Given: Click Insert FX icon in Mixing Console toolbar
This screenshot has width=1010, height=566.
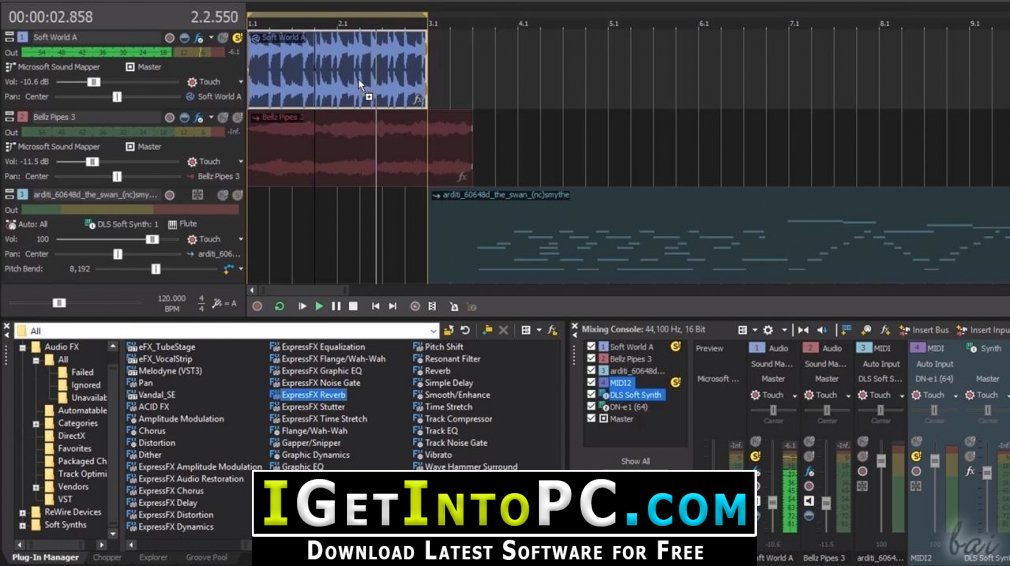Looking at the screenshot, I should pyautogui.click(x=885, y=330).
